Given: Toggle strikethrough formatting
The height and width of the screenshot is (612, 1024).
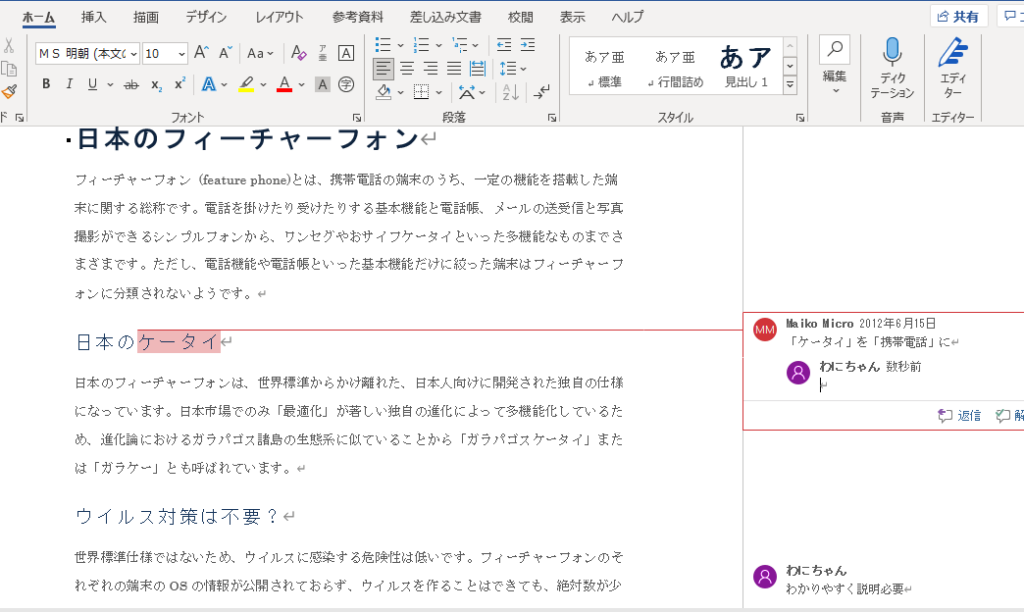Looking at the screenshot, I should coord(131,84).
